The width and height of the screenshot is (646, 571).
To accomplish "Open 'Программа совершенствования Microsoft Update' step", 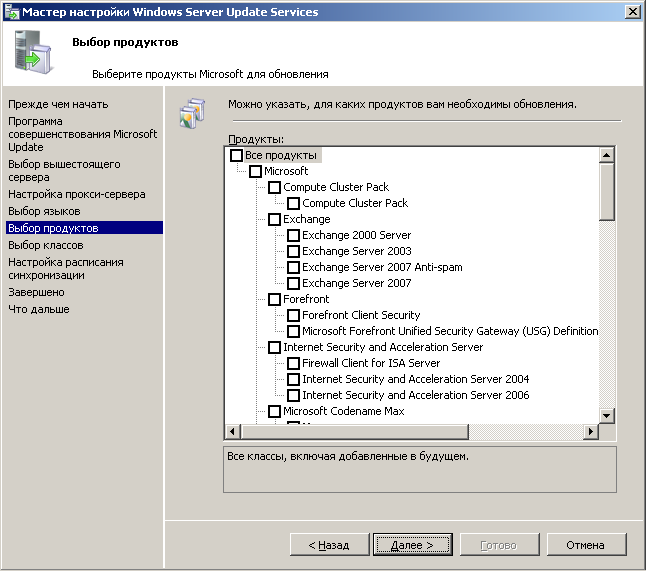I will tap(82, 134).
